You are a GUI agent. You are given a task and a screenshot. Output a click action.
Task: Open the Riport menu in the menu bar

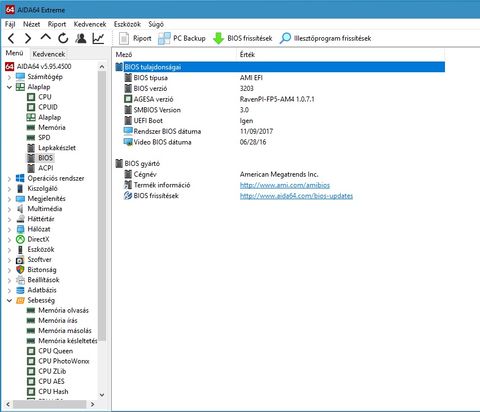click(x=57, y=24)
